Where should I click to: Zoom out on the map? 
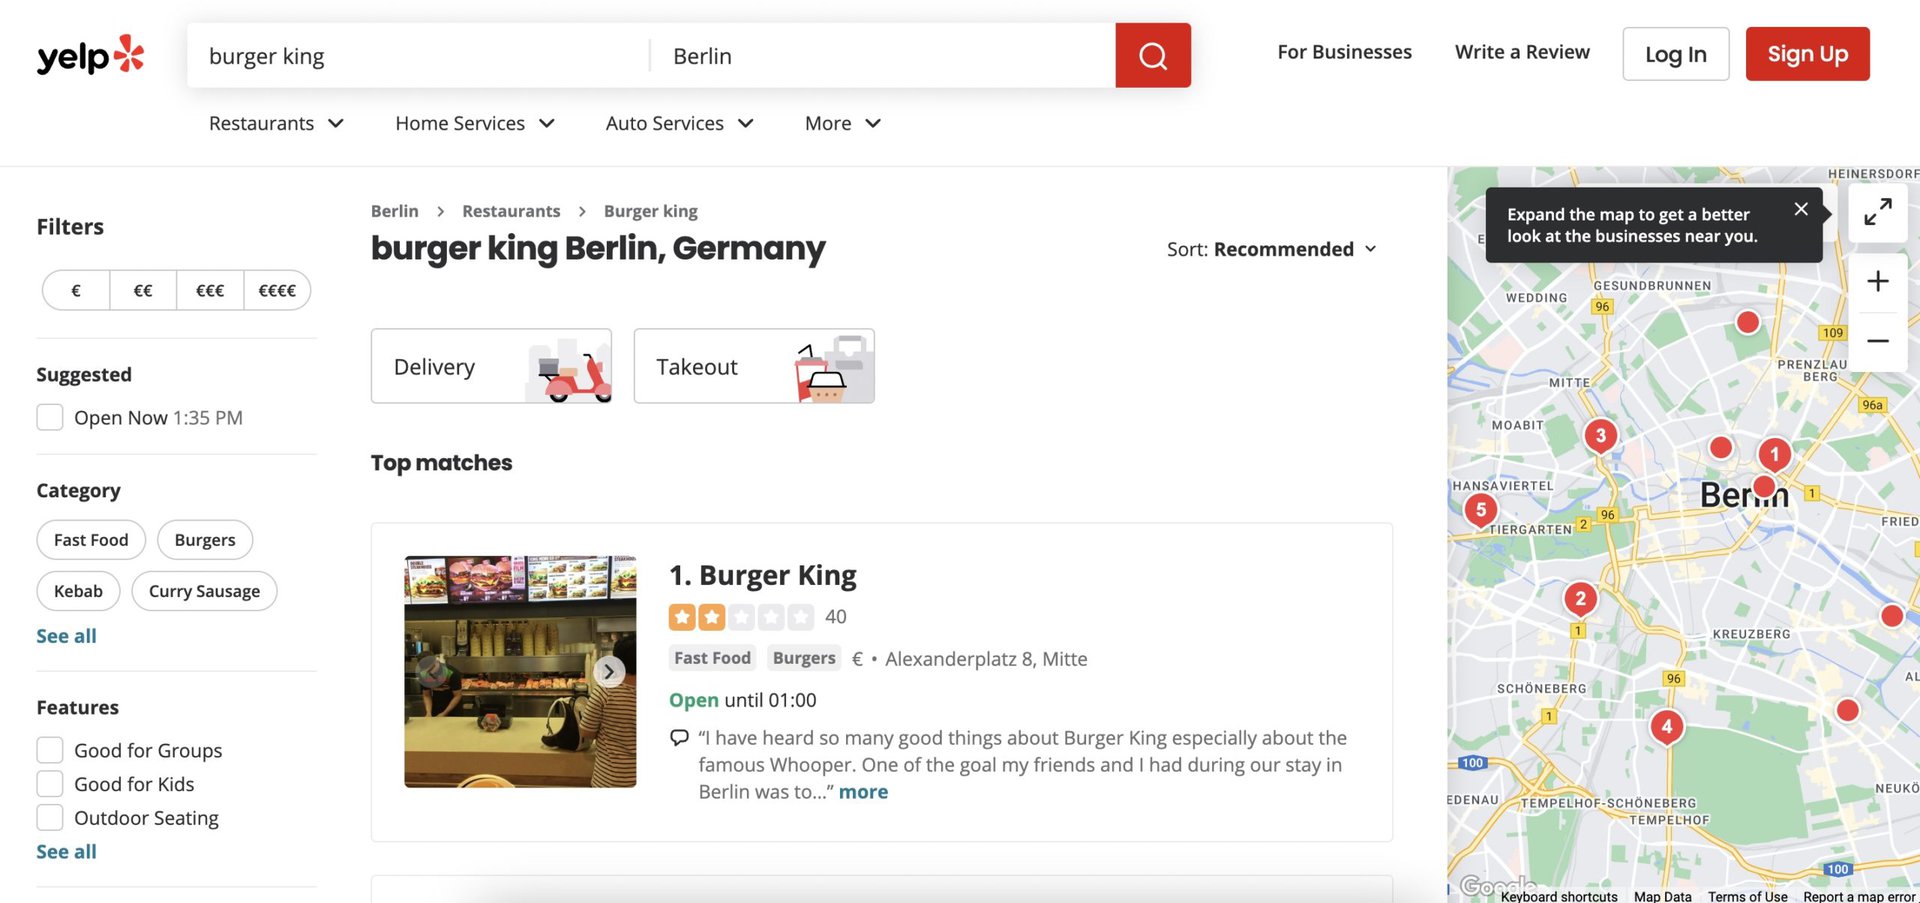tap(1877, 341)
